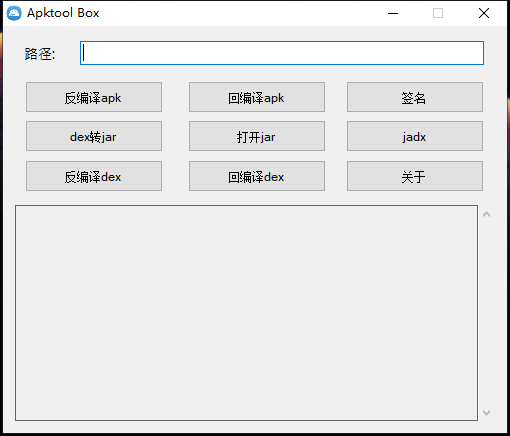The height and width of the screenshot is (436, 510).
Task: Minimize the Apktool Box window
Action: [393, 13]
